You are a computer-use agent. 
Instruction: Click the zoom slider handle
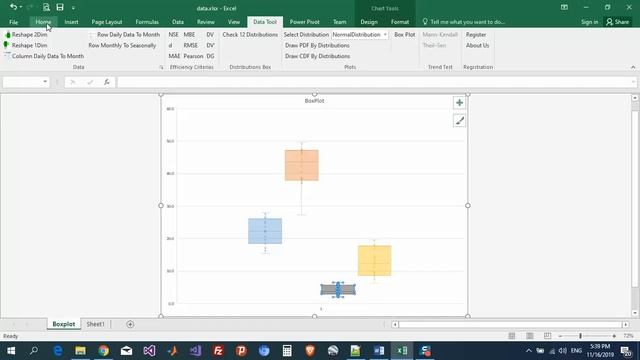580,336
